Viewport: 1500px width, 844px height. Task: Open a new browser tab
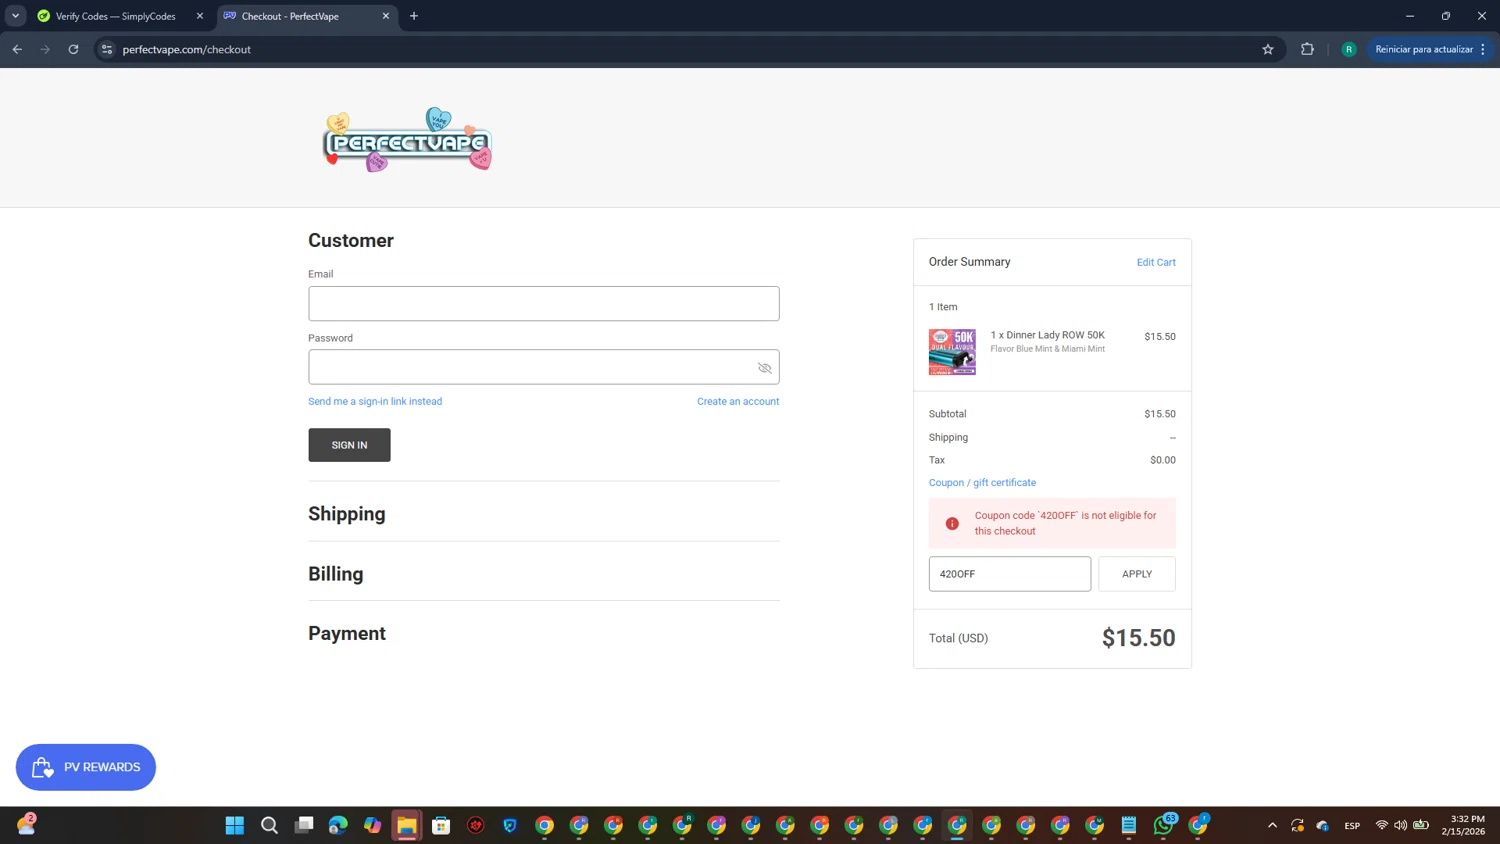pos(414,16)
